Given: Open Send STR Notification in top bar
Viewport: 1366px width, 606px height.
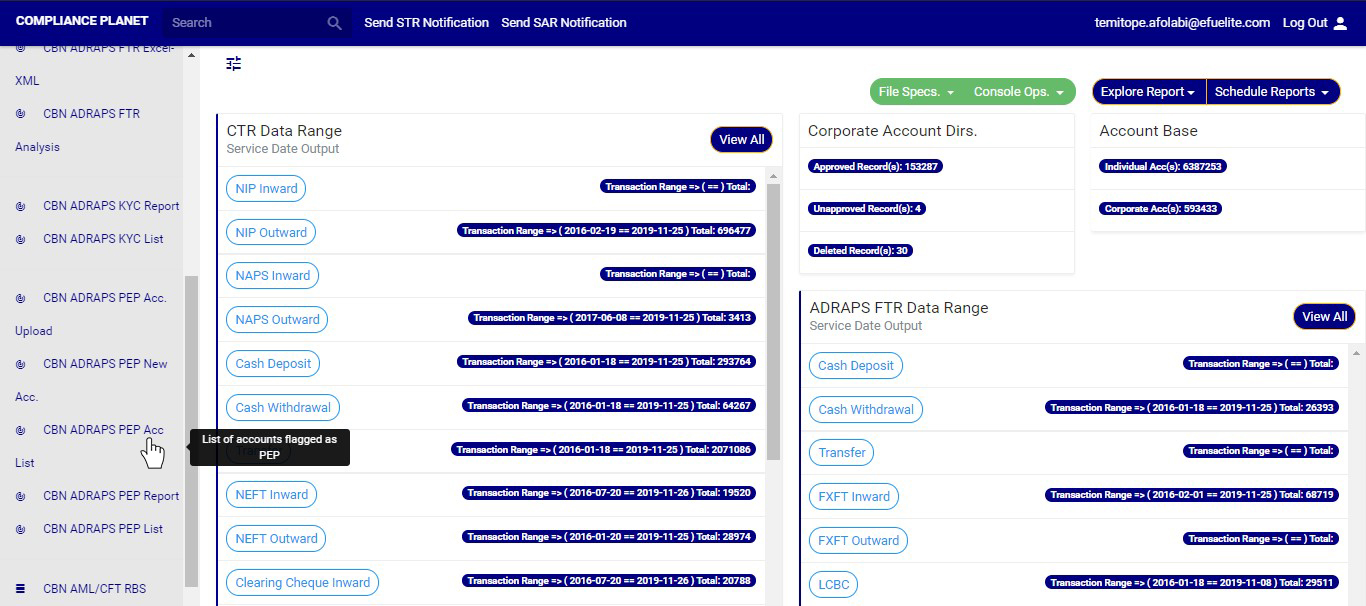Looking at the screenshot, I should (426, 23).
